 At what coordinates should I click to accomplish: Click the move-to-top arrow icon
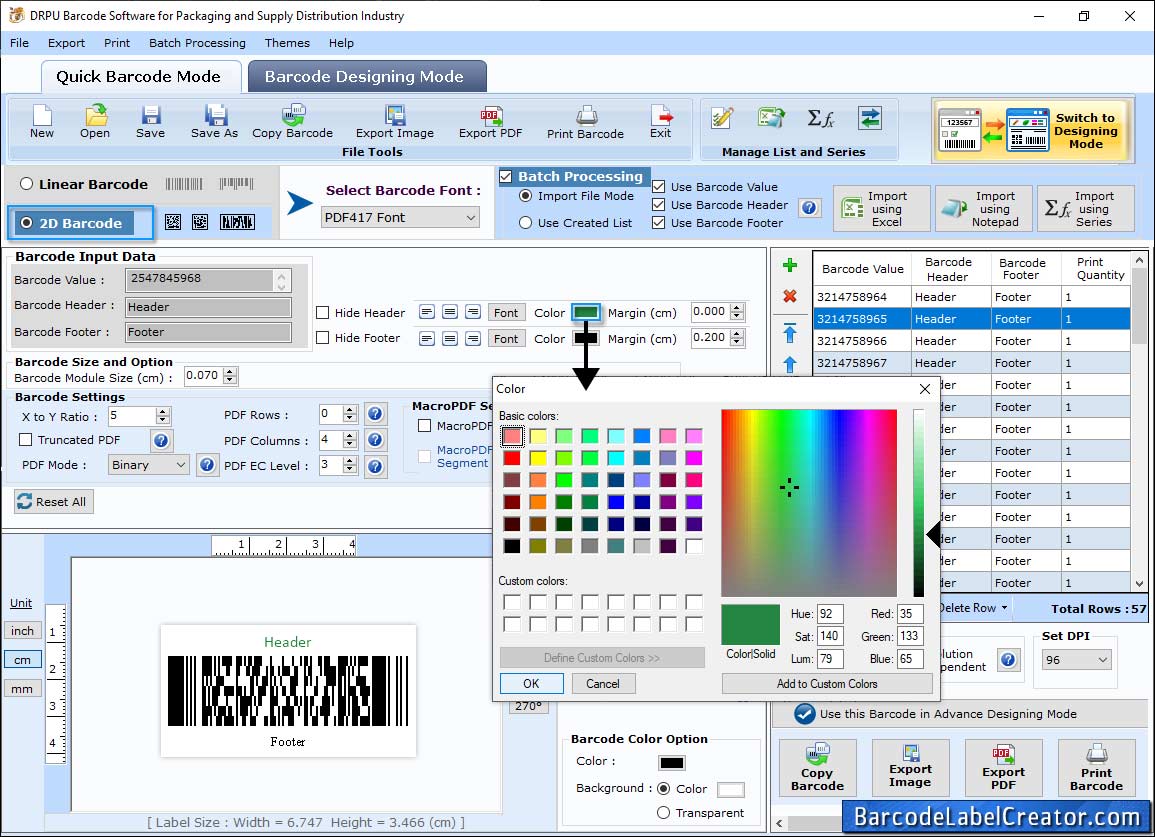pyautogui.click(x=790, y=333)
